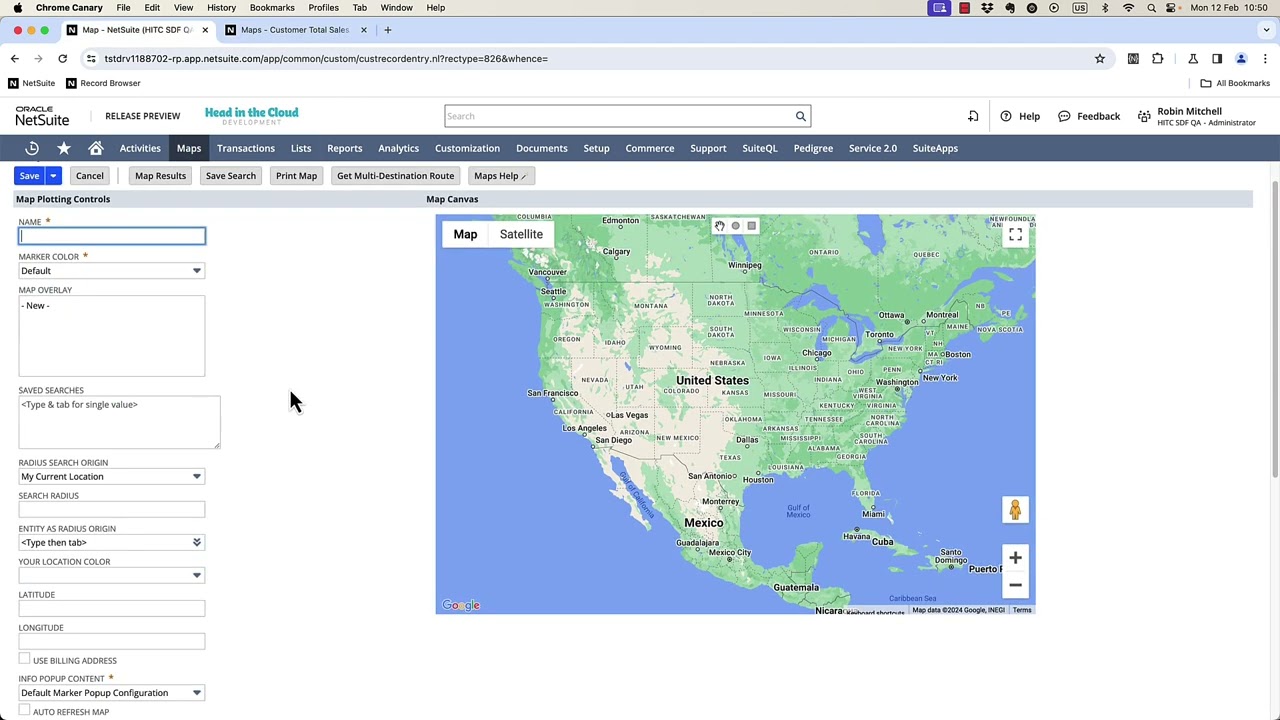The height and width of the screenshot is (720, 1280).
Task: Toggle fullscreen view of the map
Action: tap(1015, 235)
